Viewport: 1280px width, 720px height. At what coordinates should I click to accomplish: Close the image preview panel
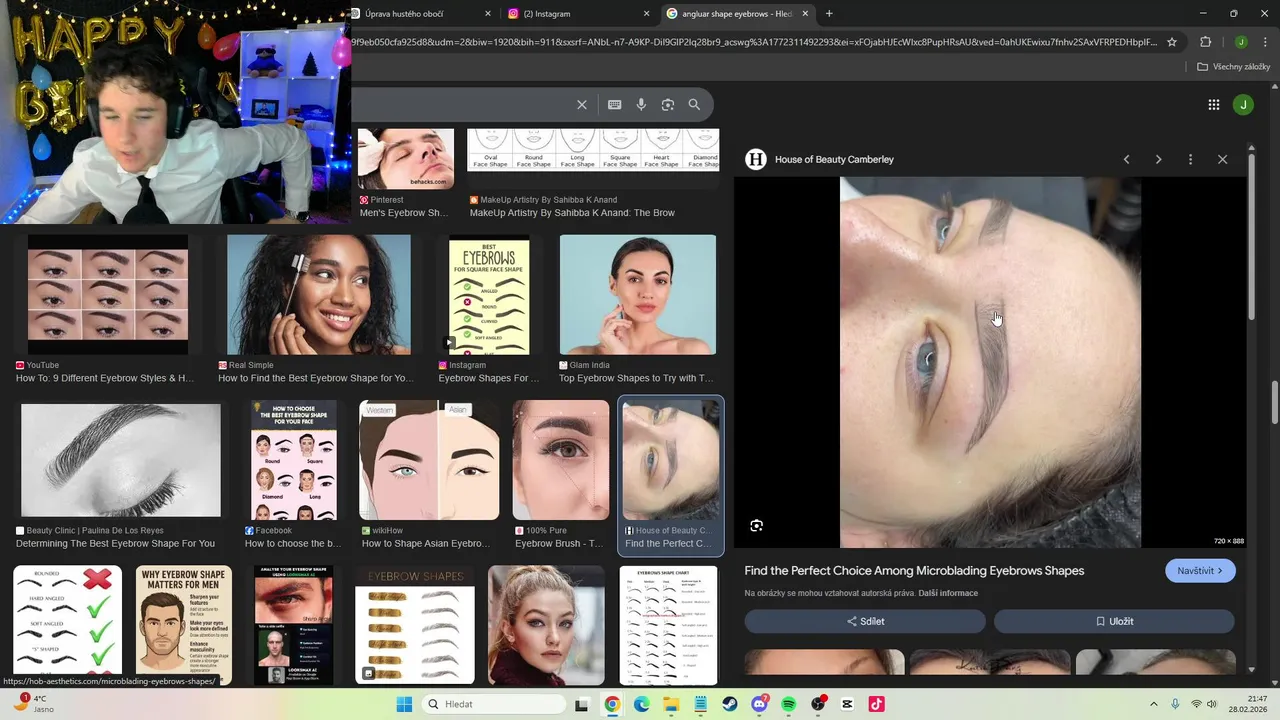click(1222, 159)
